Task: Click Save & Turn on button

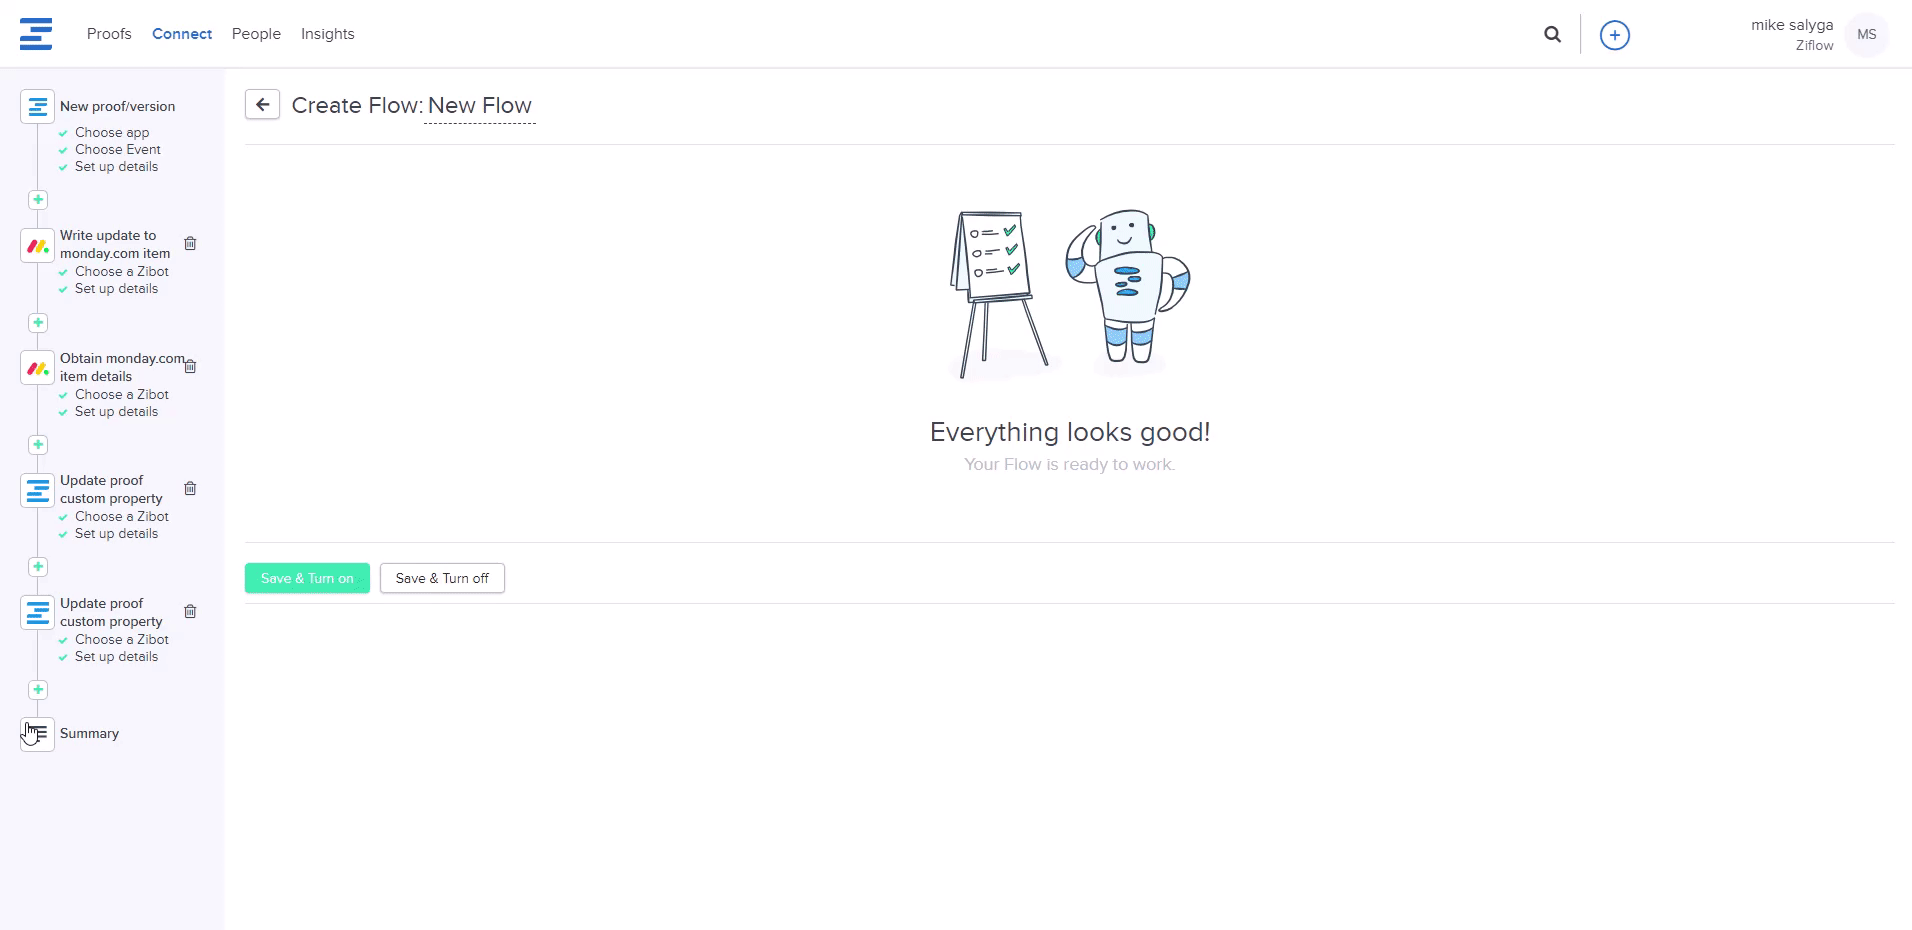Action: 307,578
